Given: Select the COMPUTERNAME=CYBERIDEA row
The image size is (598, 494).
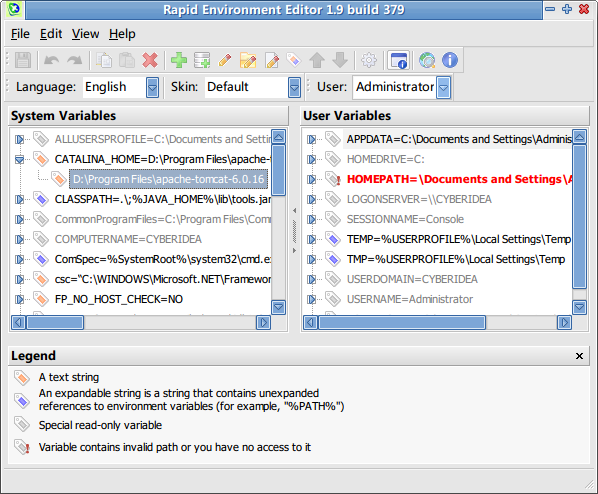Looking at the screenshot, I should tap(128, 239).
